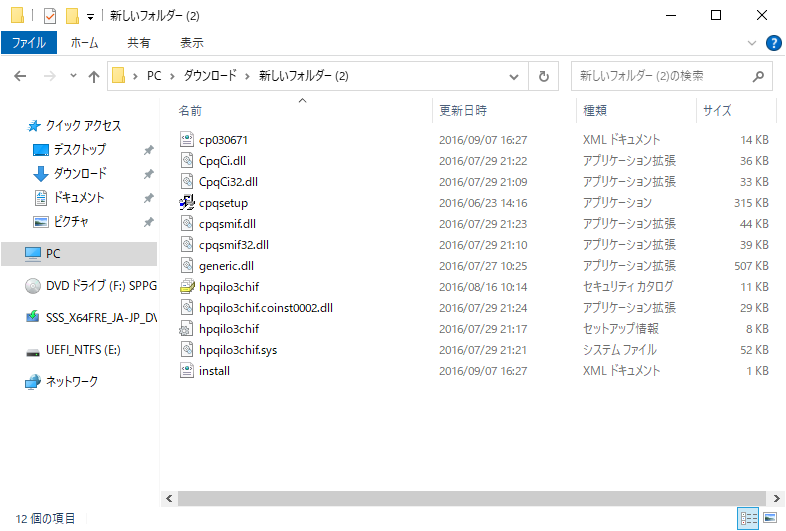This screenshot has height=531, width=786.
Task: Click the hpqilo3chif.coinst0002.dll file icon
Action: [x=187, y=307]
